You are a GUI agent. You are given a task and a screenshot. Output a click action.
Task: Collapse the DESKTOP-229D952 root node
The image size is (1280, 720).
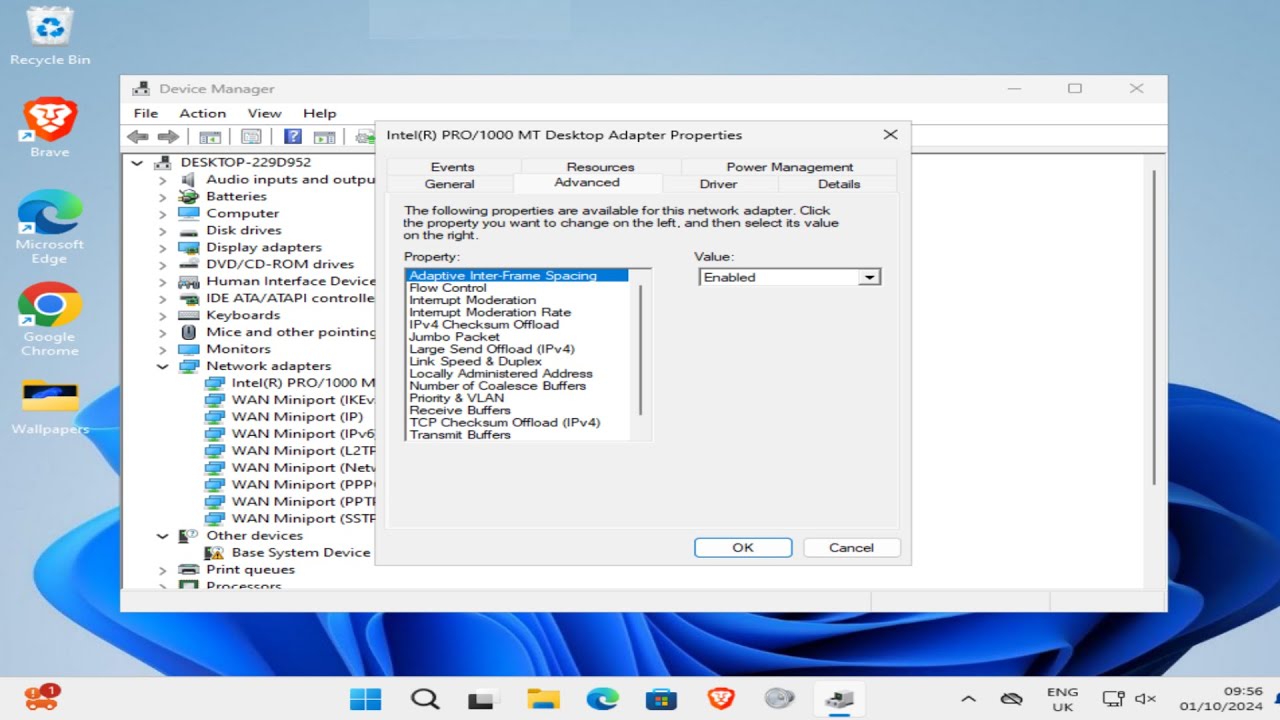(138, 162)
